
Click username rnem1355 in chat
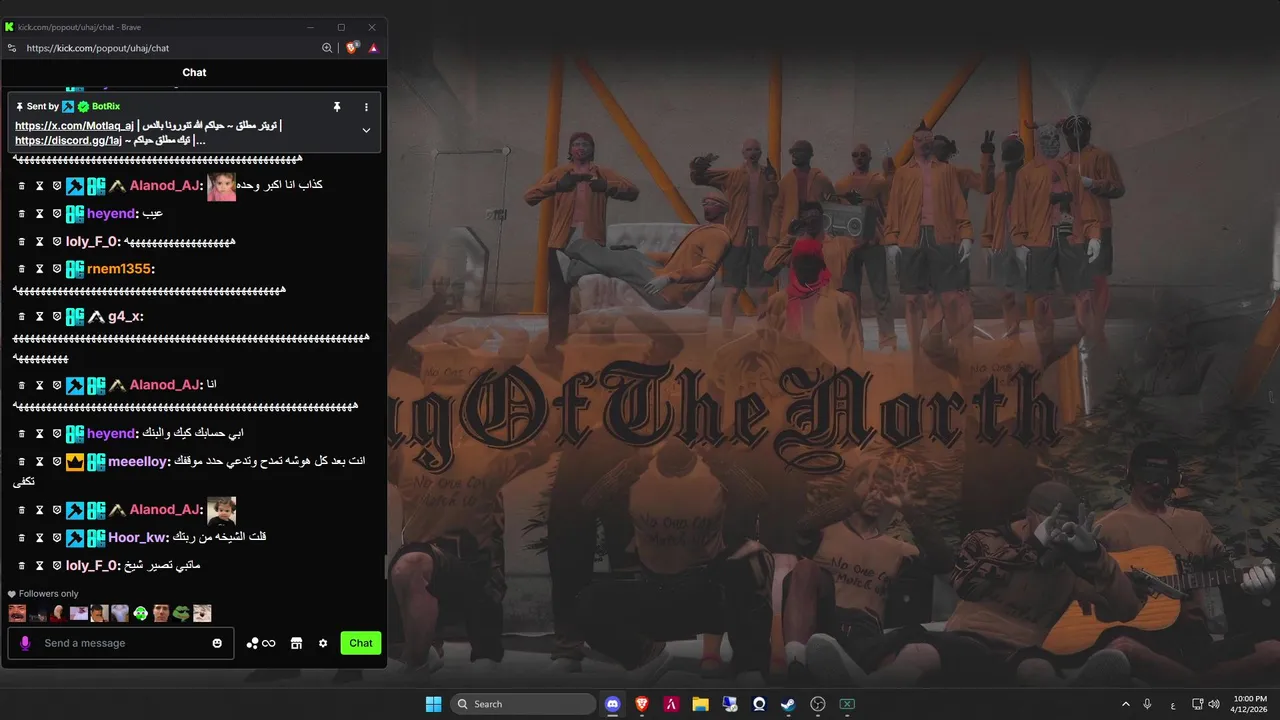click(x=118, y=269)
